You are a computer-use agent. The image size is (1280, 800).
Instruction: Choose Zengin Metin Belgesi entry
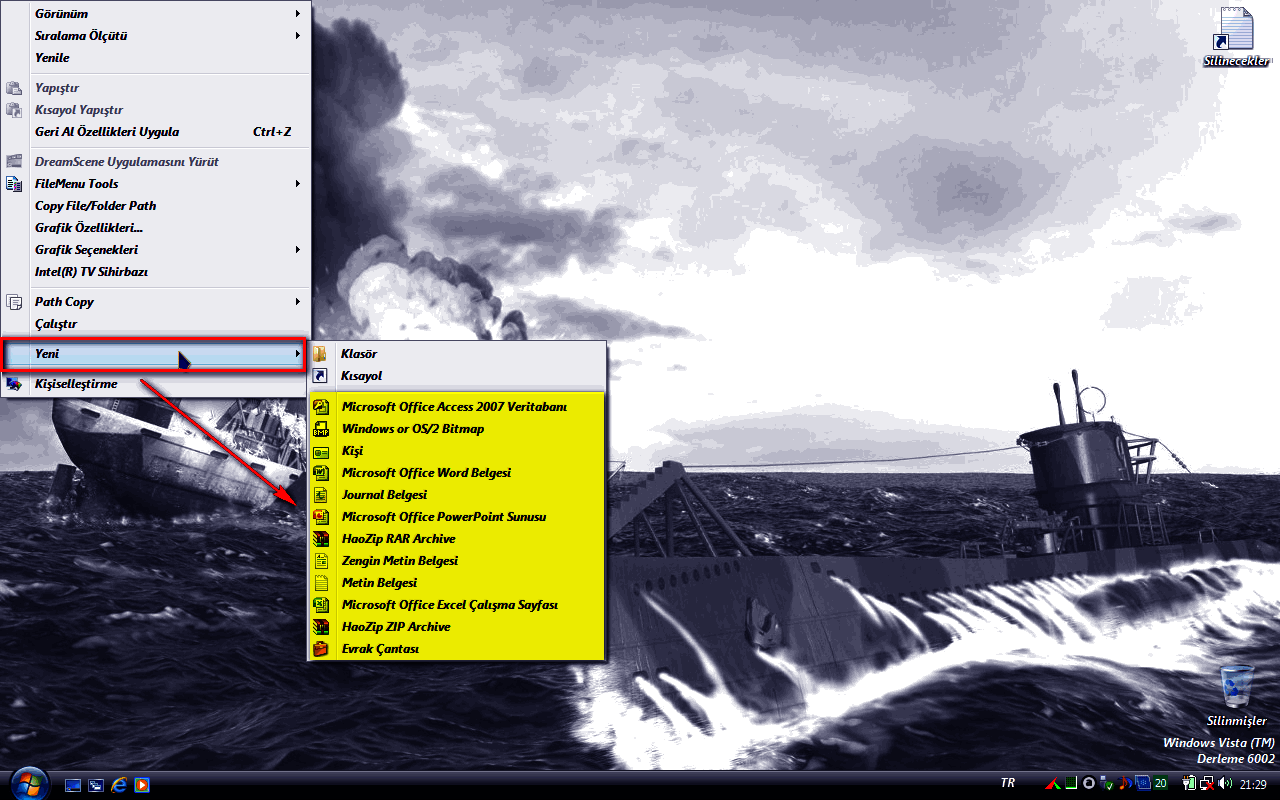tap(456, 561)
